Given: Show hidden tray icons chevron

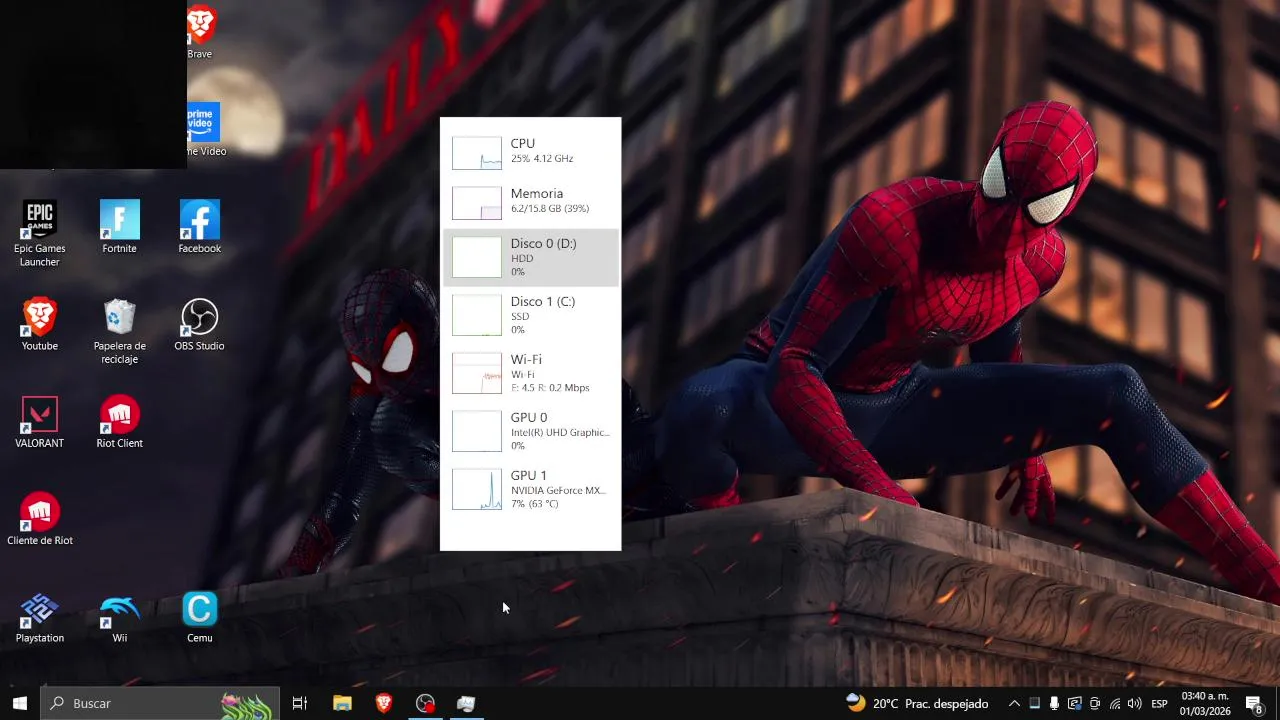Looking at the screenshot, I should 1014,704.
